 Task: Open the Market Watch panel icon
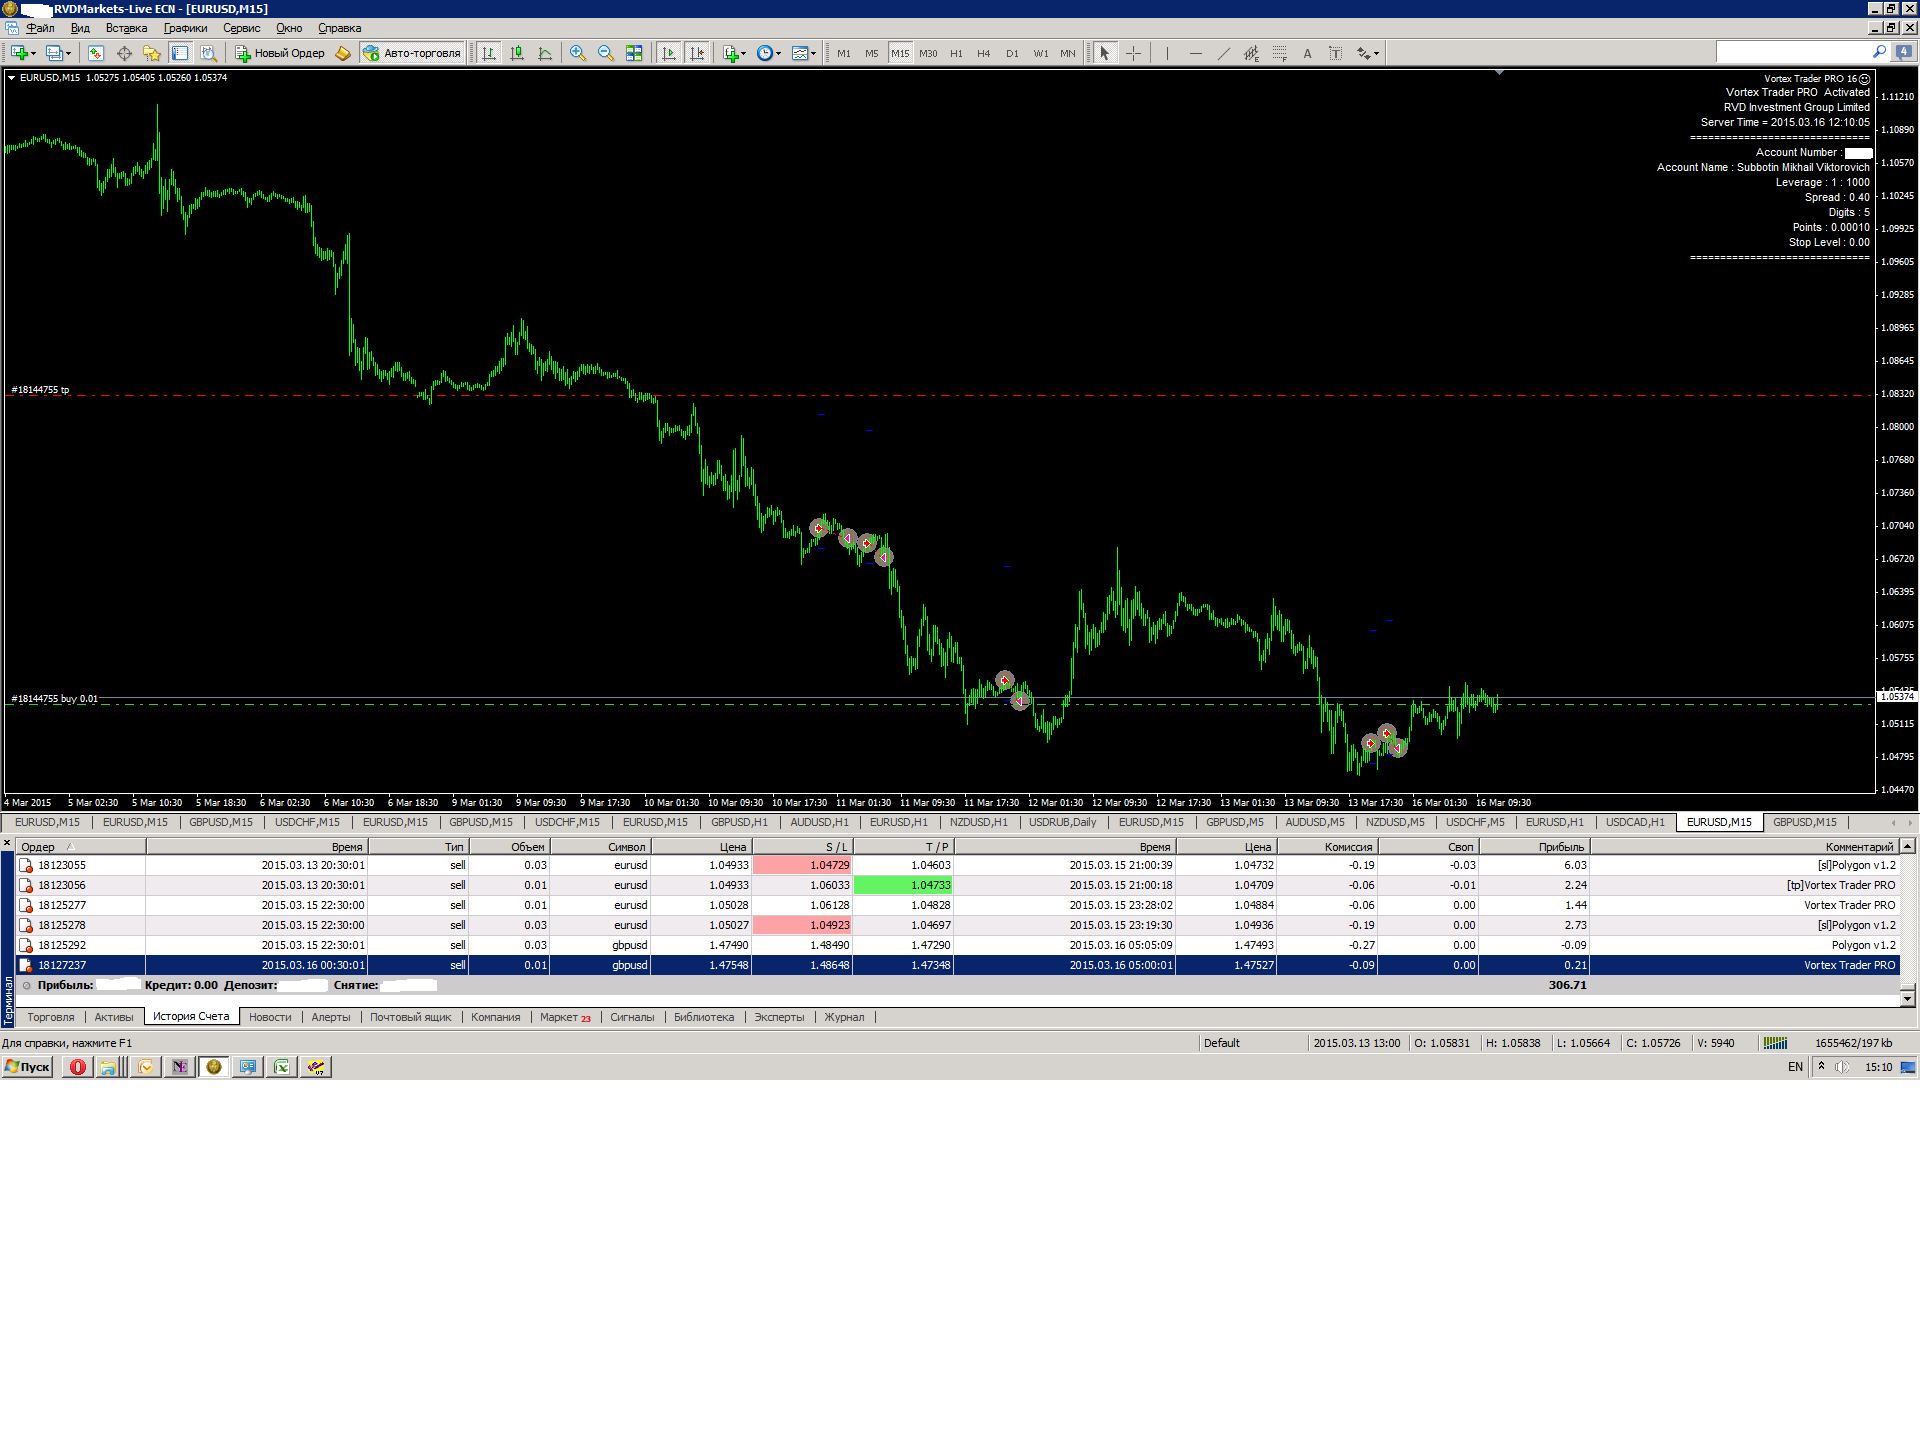pyautogui.click(x=96, y=53)
